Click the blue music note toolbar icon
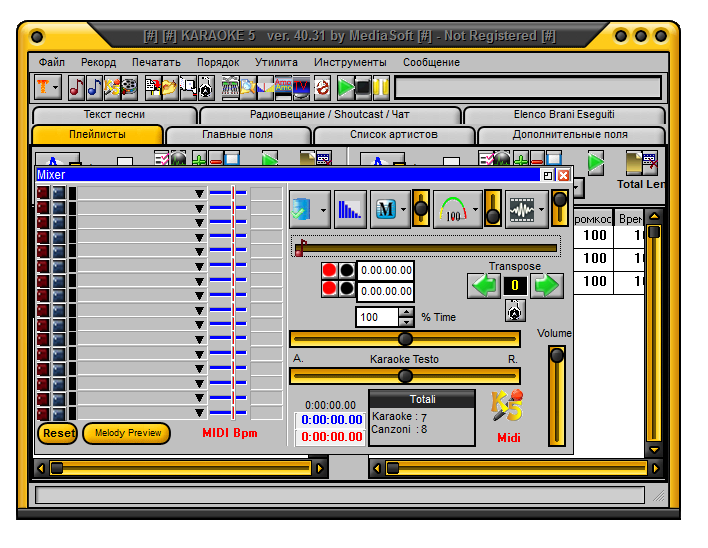708x548 pixels. click(x=94, y=87)
